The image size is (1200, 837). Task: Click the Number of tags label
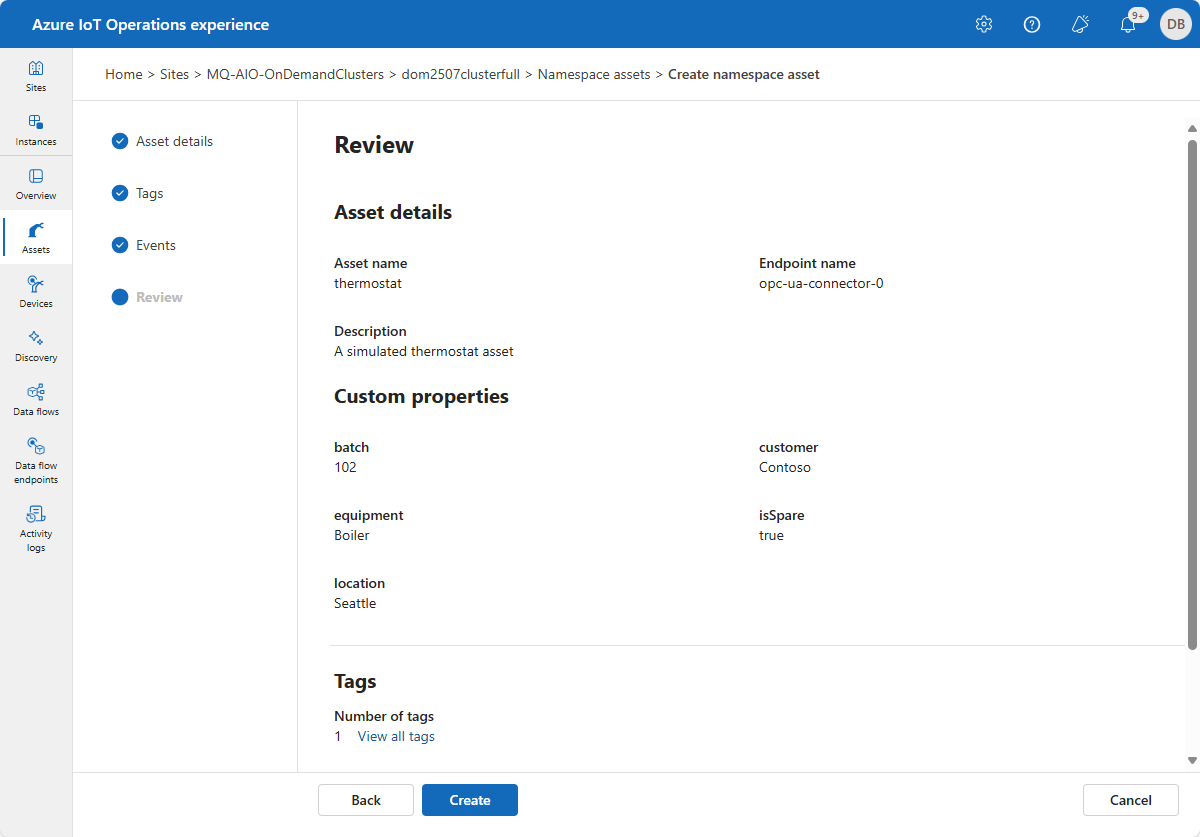384,716
